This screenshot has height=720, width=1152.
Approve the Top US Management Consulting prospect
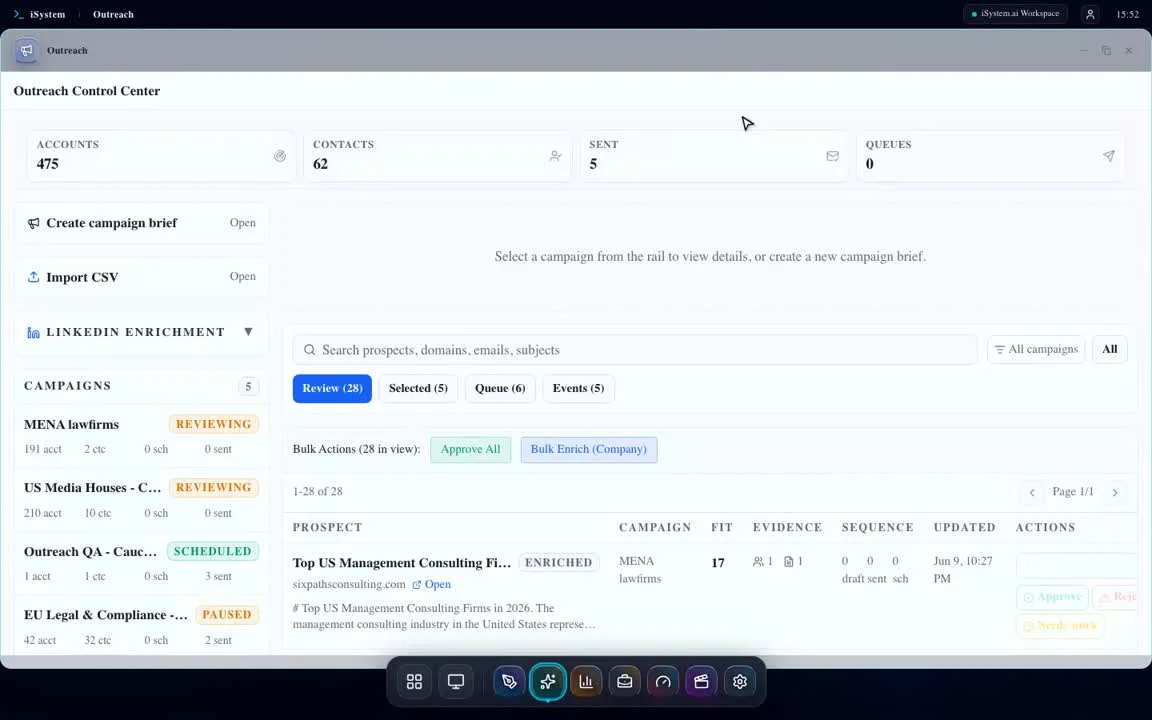pos(1052,597)
